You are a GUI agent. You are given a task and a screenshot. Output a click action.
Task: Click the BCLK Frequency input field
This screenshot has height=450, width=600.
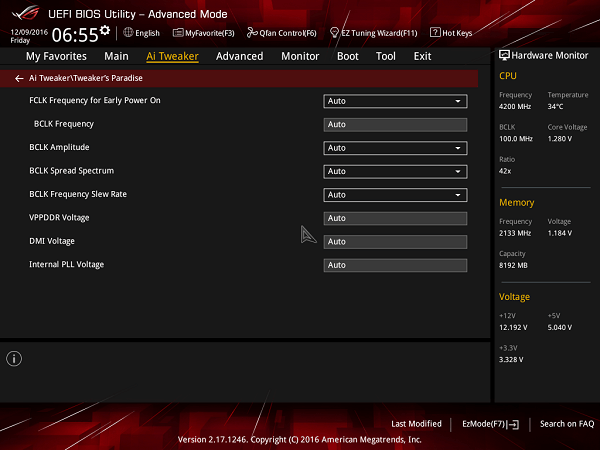395,125
